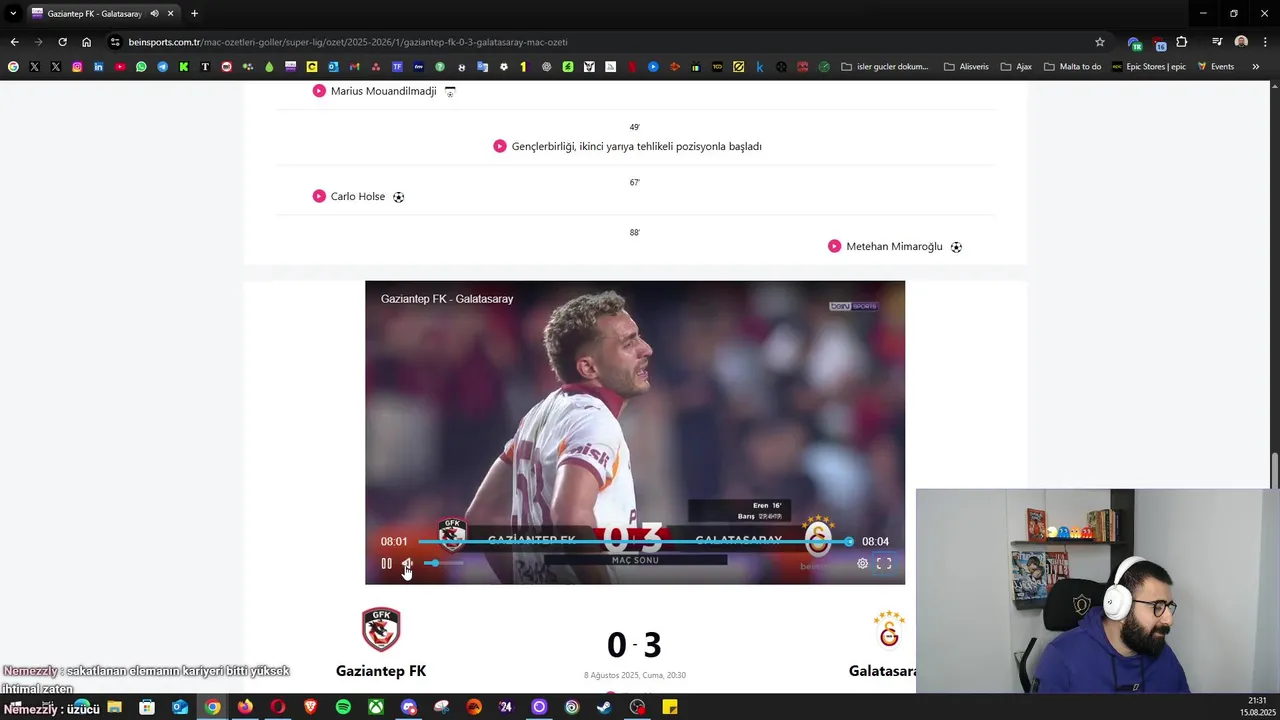Open the Carlo Holse event text

358,197
